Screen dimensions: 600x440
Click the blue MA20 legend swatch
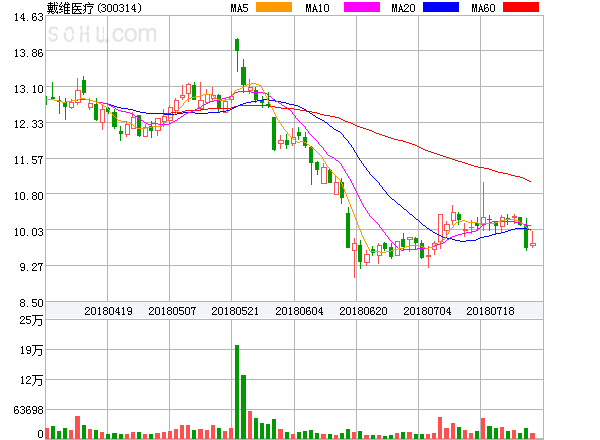point(441,7)
